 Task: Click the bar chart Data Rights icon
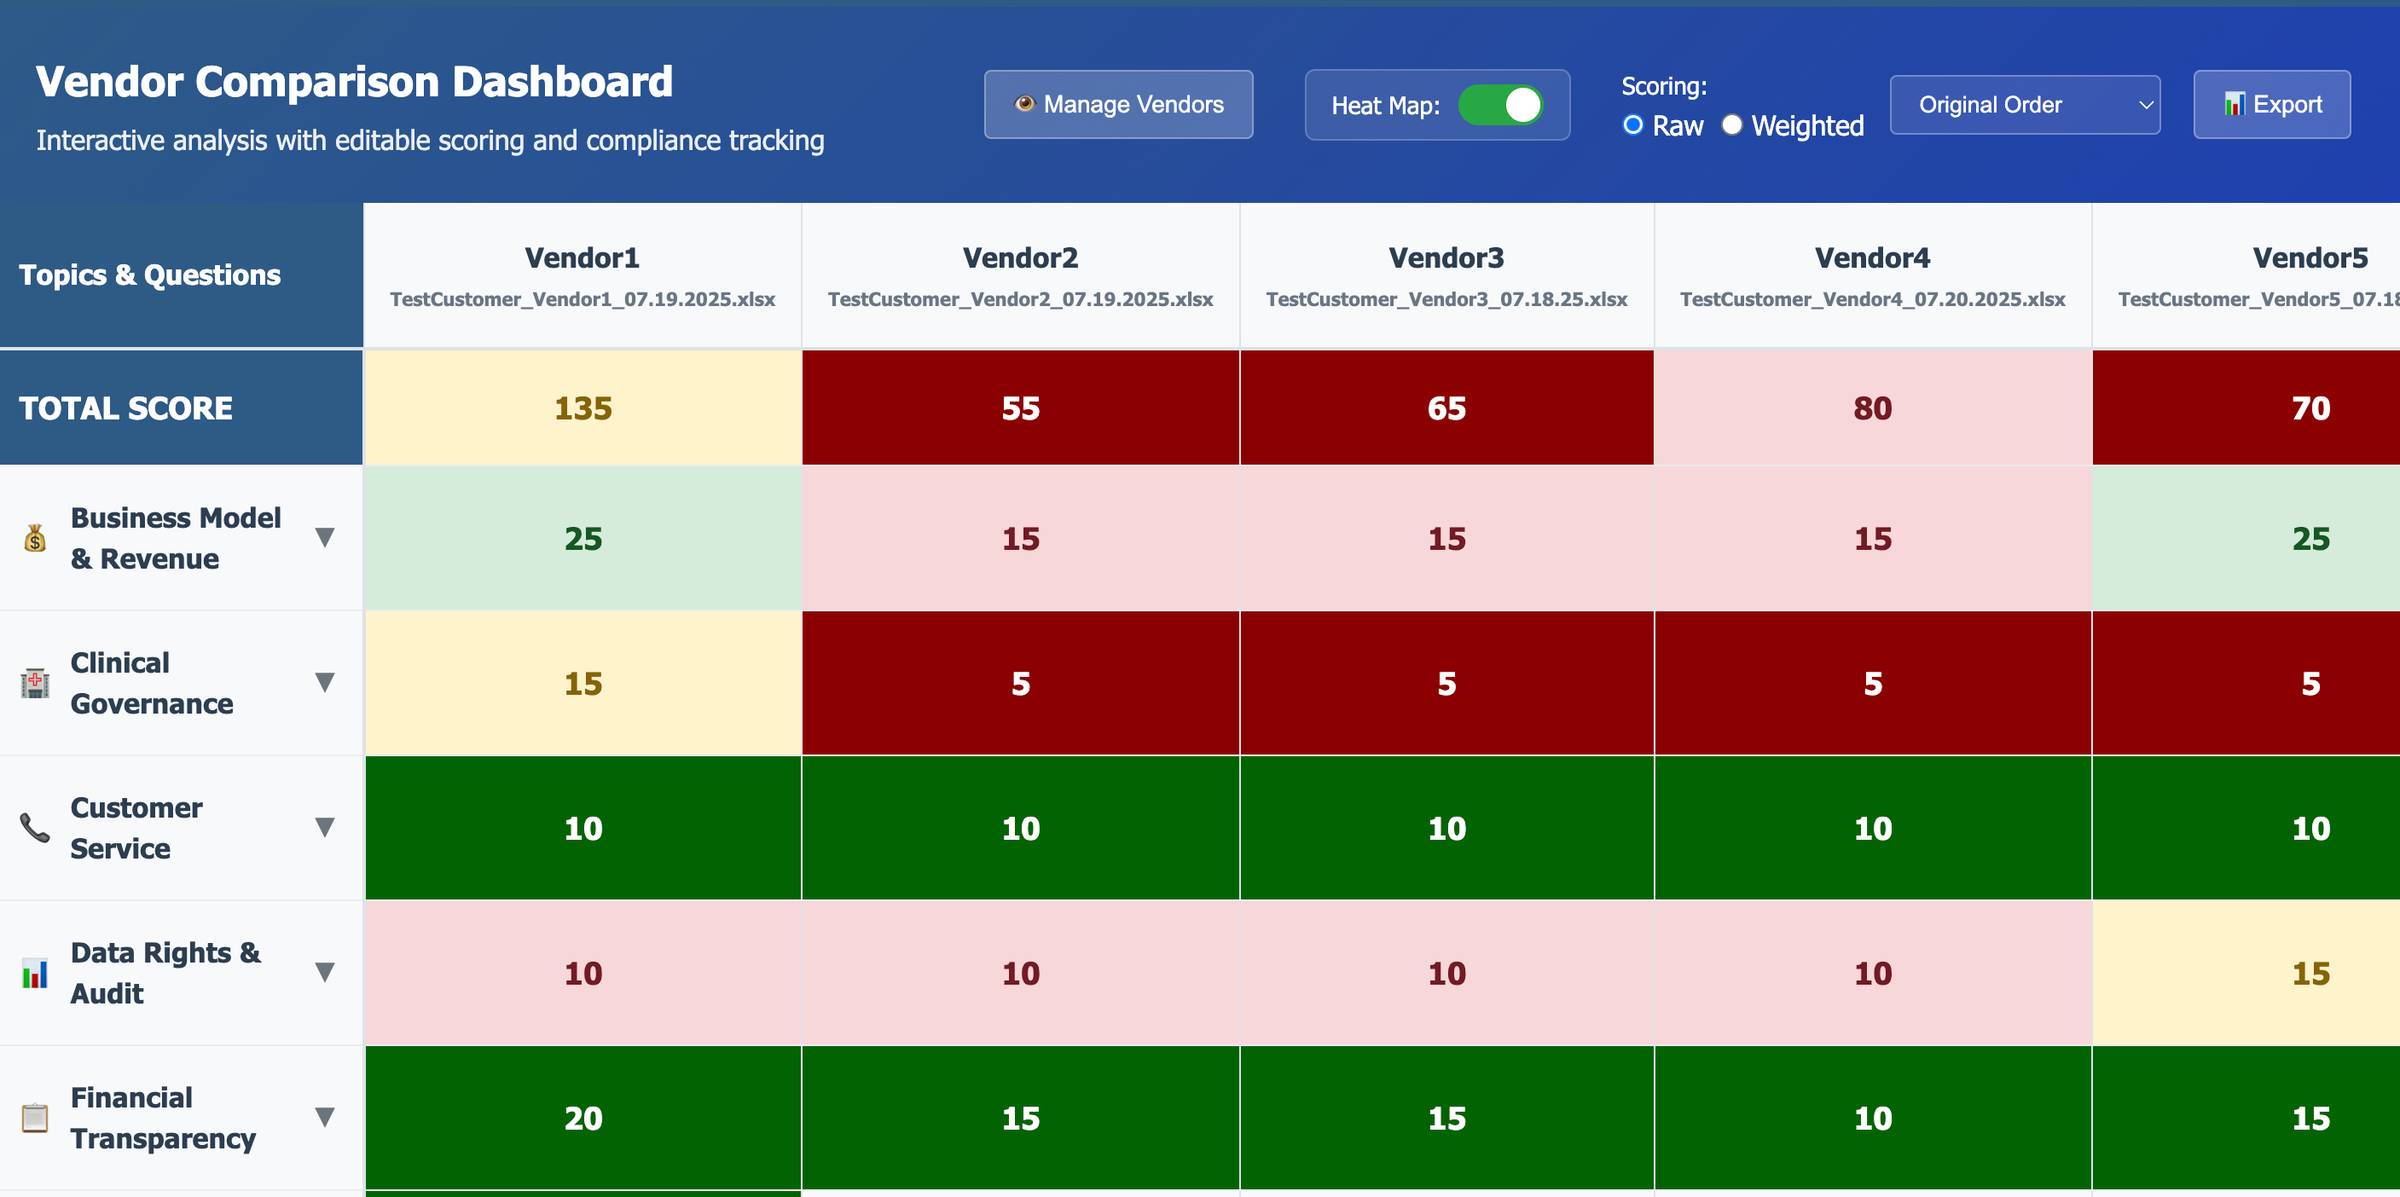(x=35, y=973)
